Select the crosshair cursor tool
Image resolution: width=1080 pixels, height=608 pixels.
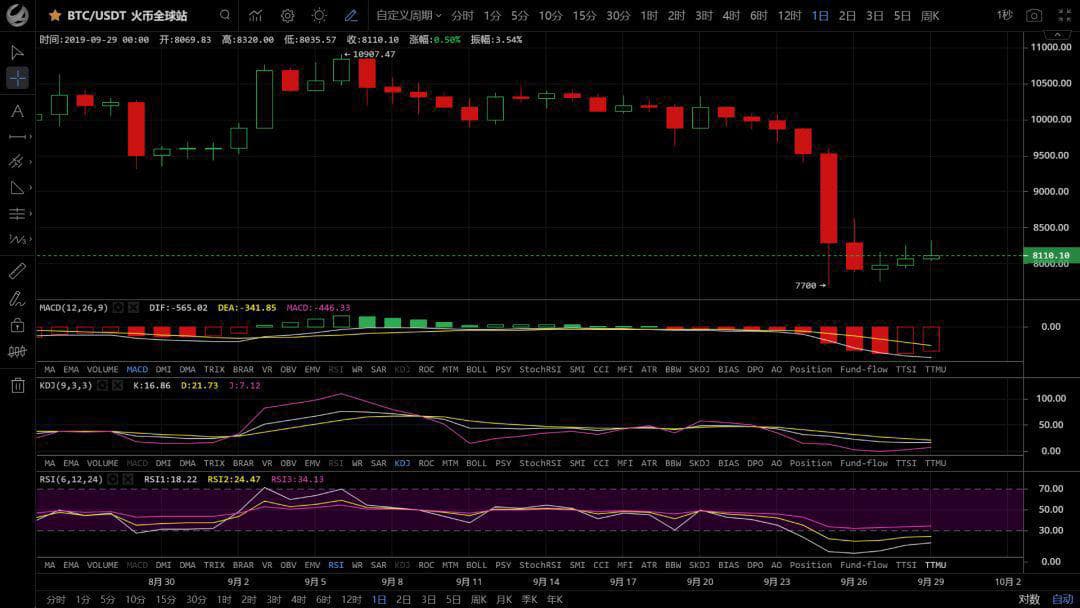point(17,78)
